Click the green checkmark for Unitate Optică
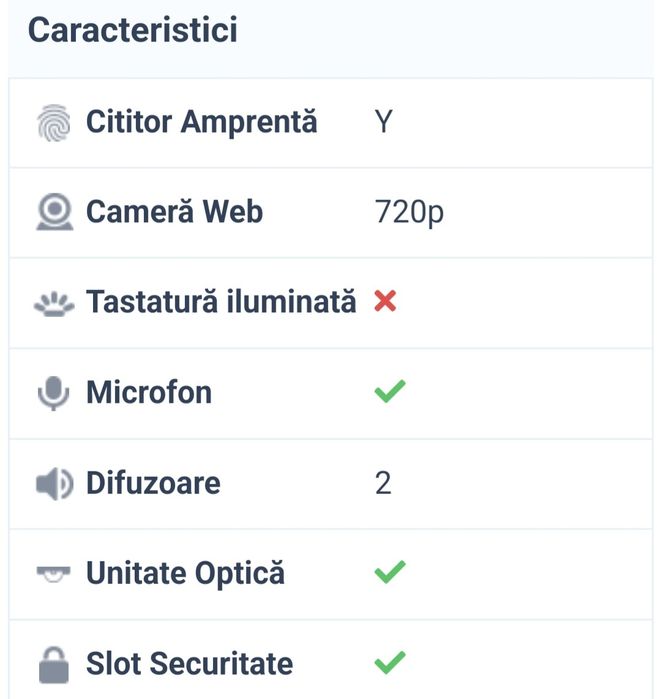The height and width of the screenshot is (699, 657). 389,573
